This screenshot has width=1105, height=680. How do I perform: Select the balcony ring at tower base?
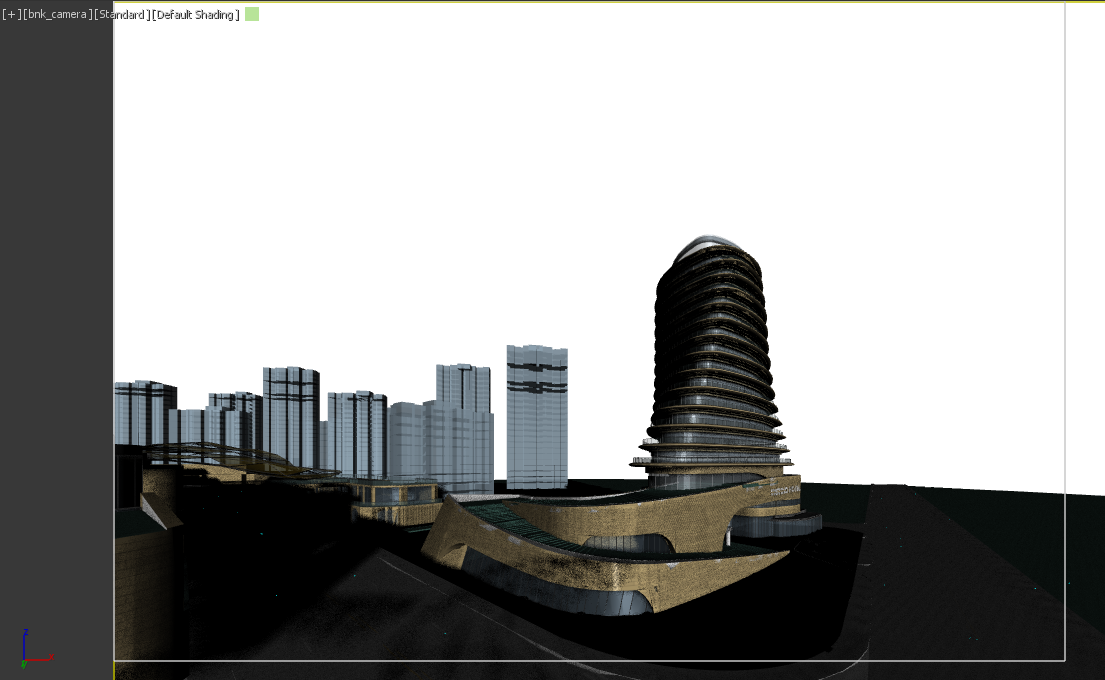tap(711, 462)
